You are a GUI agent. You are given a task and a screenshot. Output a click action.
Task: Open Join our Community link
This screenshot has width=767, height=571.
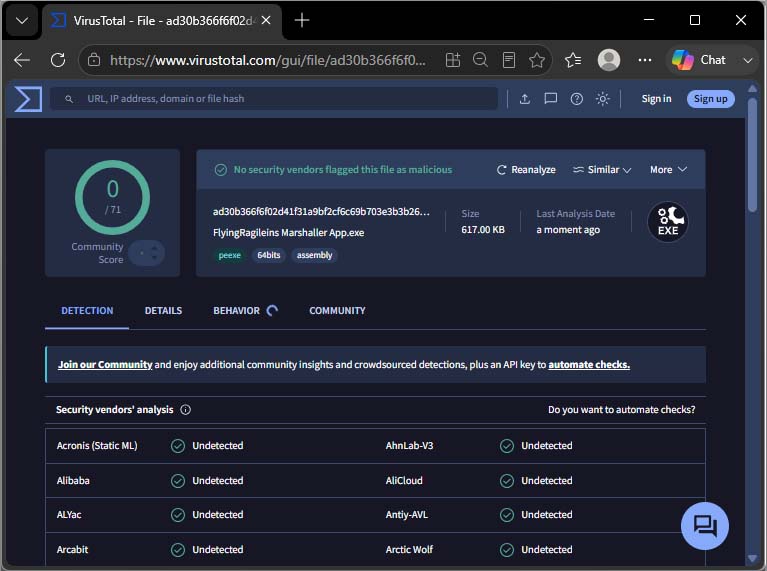[105, 365]
